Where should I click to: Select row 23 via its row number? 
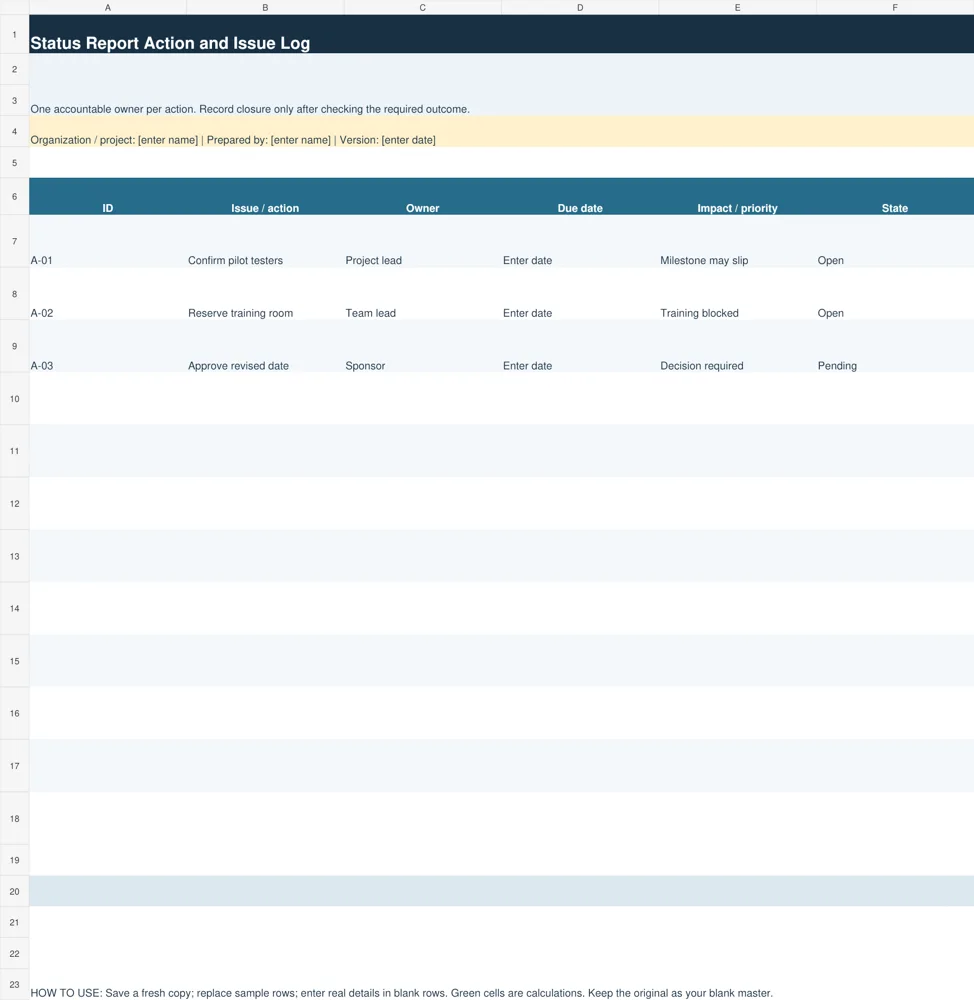(14, 985)
